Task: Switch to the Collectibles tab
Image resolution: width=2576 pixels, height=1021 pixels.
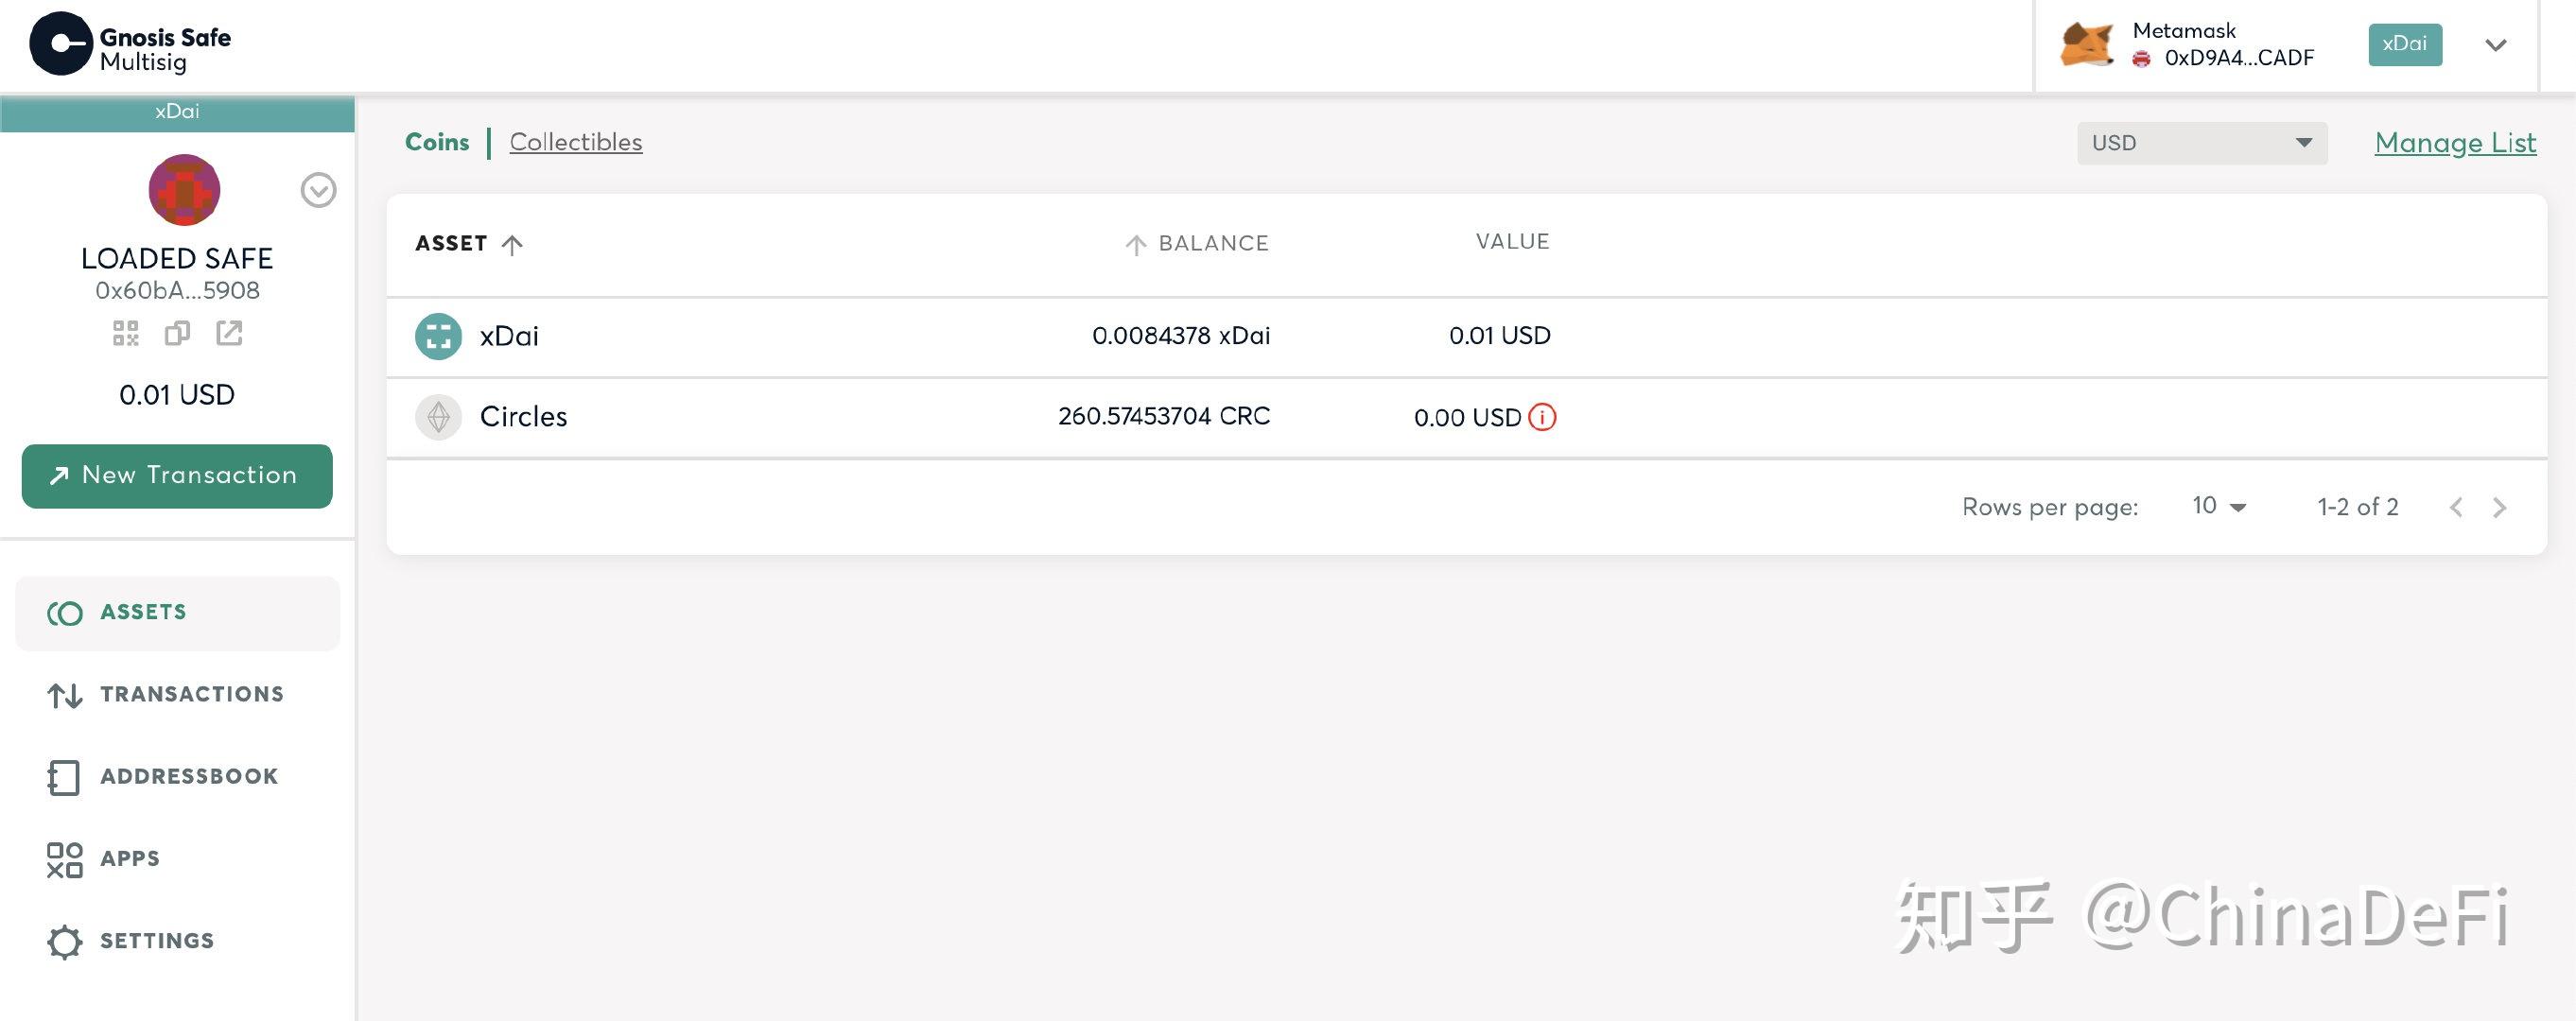Action: tap(575, 141)
